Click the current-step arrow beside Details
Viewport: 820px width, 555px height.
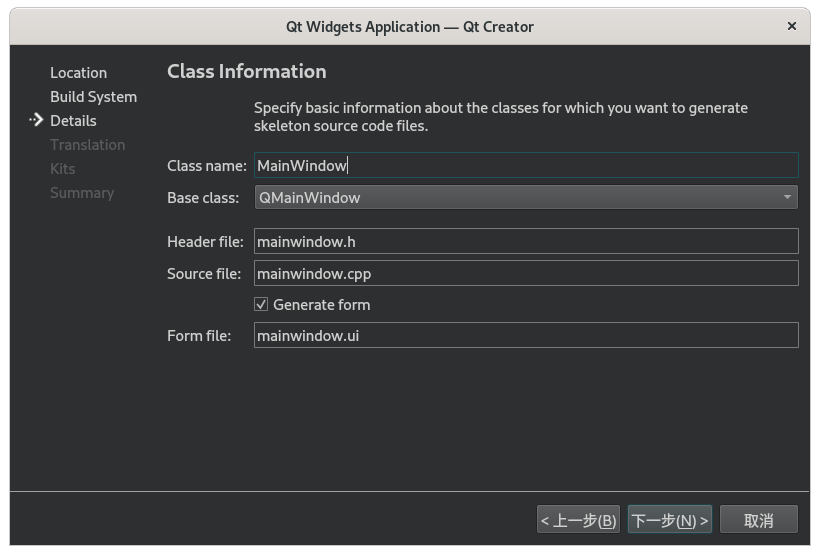[x=36, y=121]
